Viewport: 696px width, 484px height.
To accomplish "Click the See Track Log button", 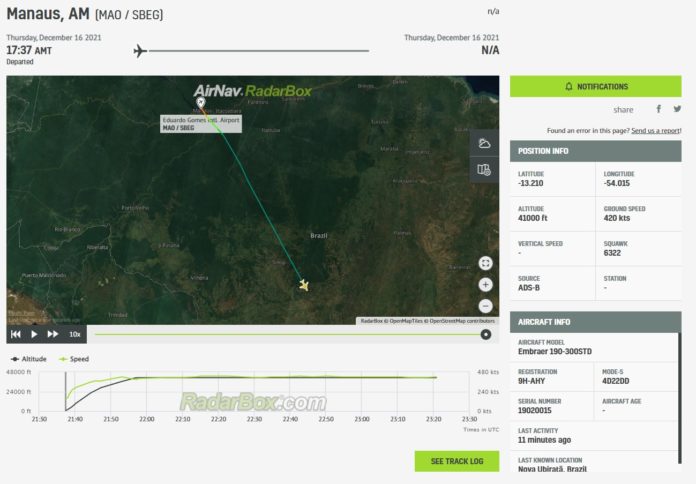I will coord(457,461).
